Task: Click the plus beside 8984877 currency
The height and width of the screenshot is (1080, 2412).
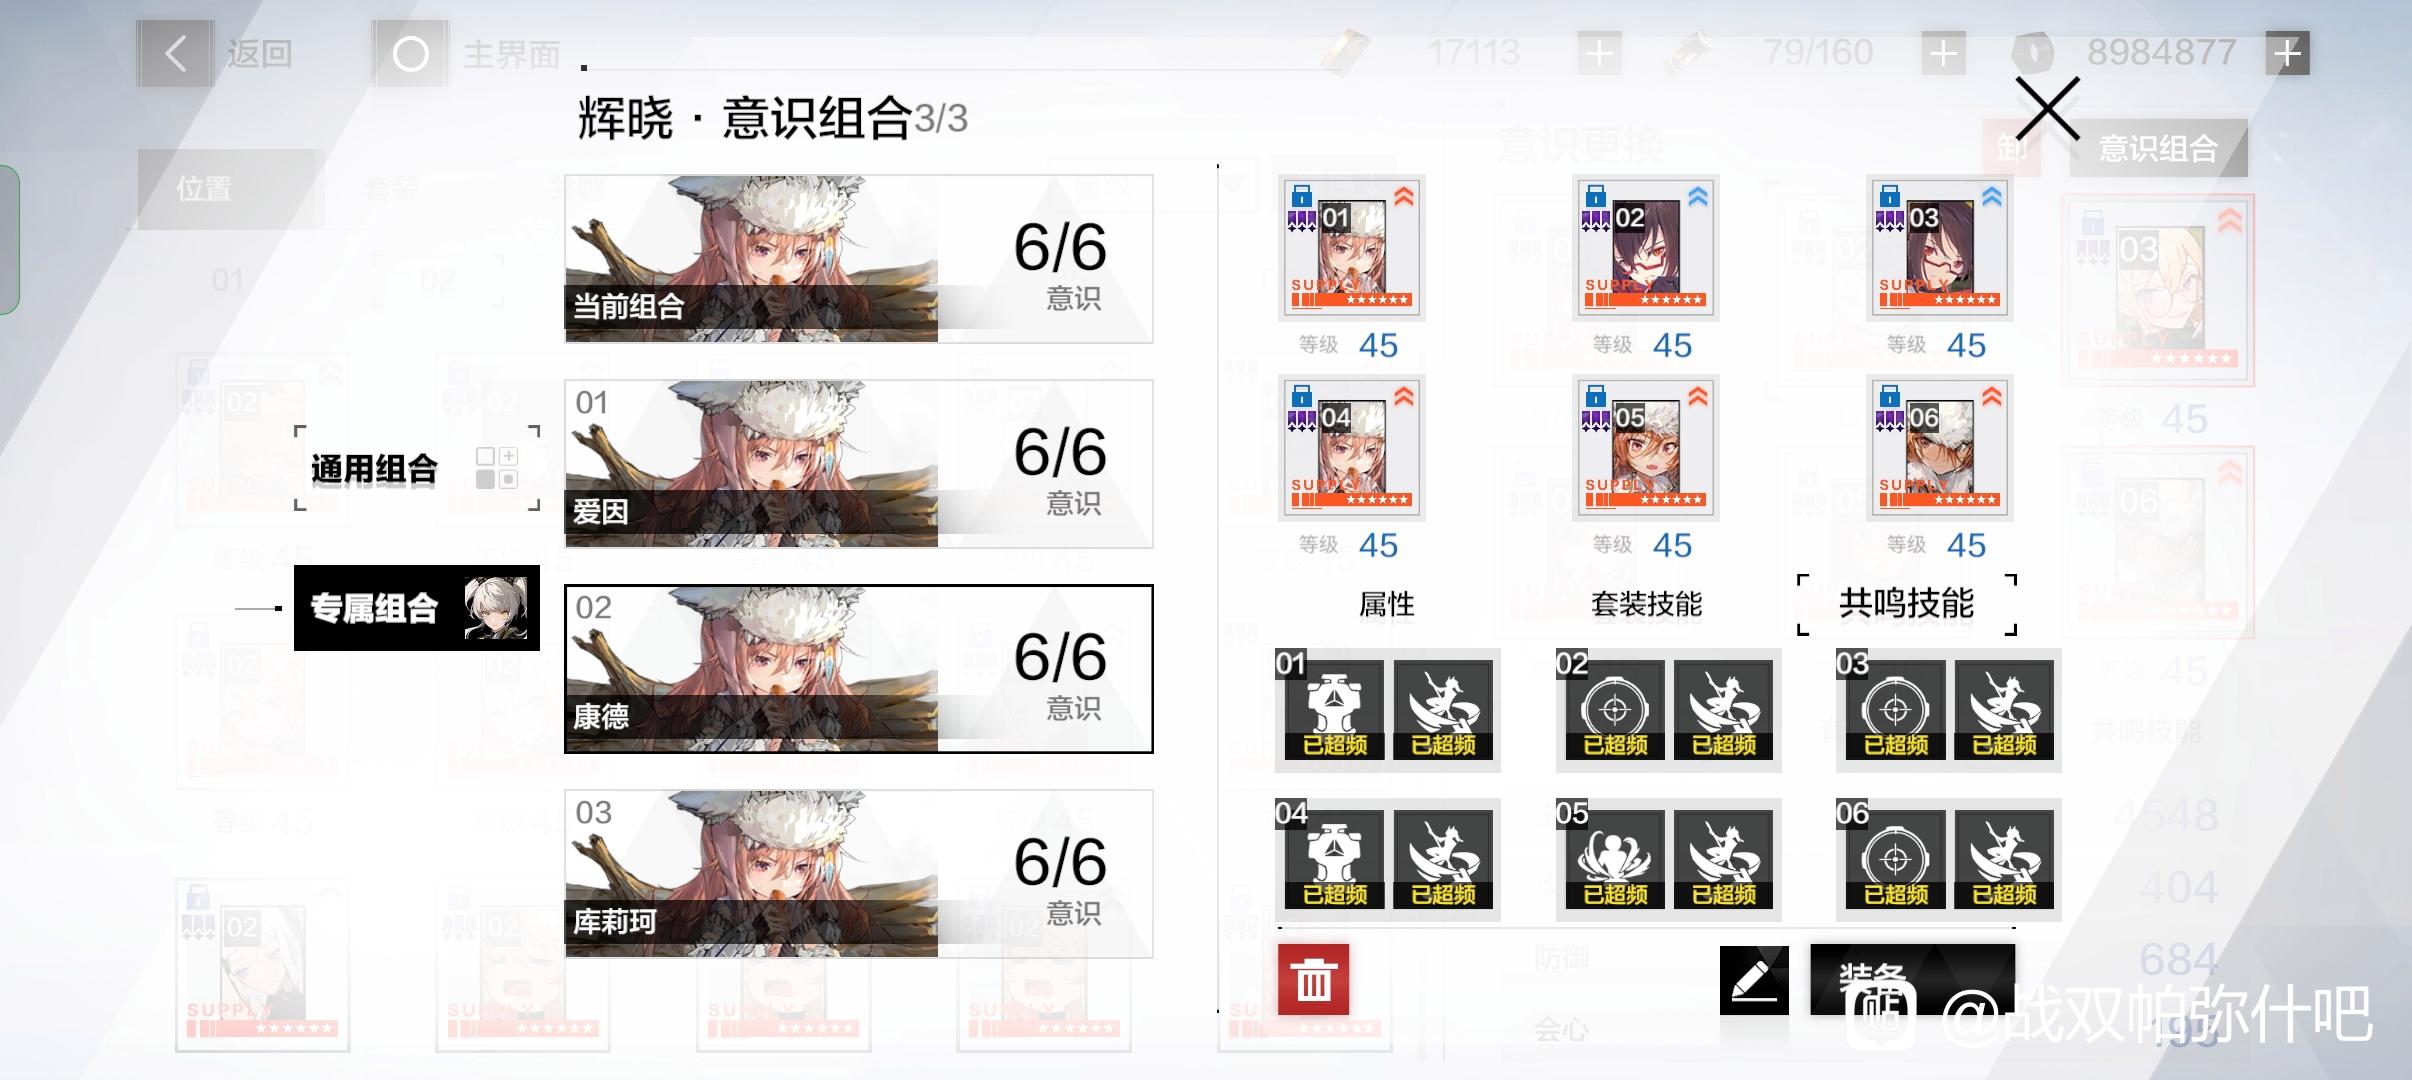Action: (x=2287, y=53)
